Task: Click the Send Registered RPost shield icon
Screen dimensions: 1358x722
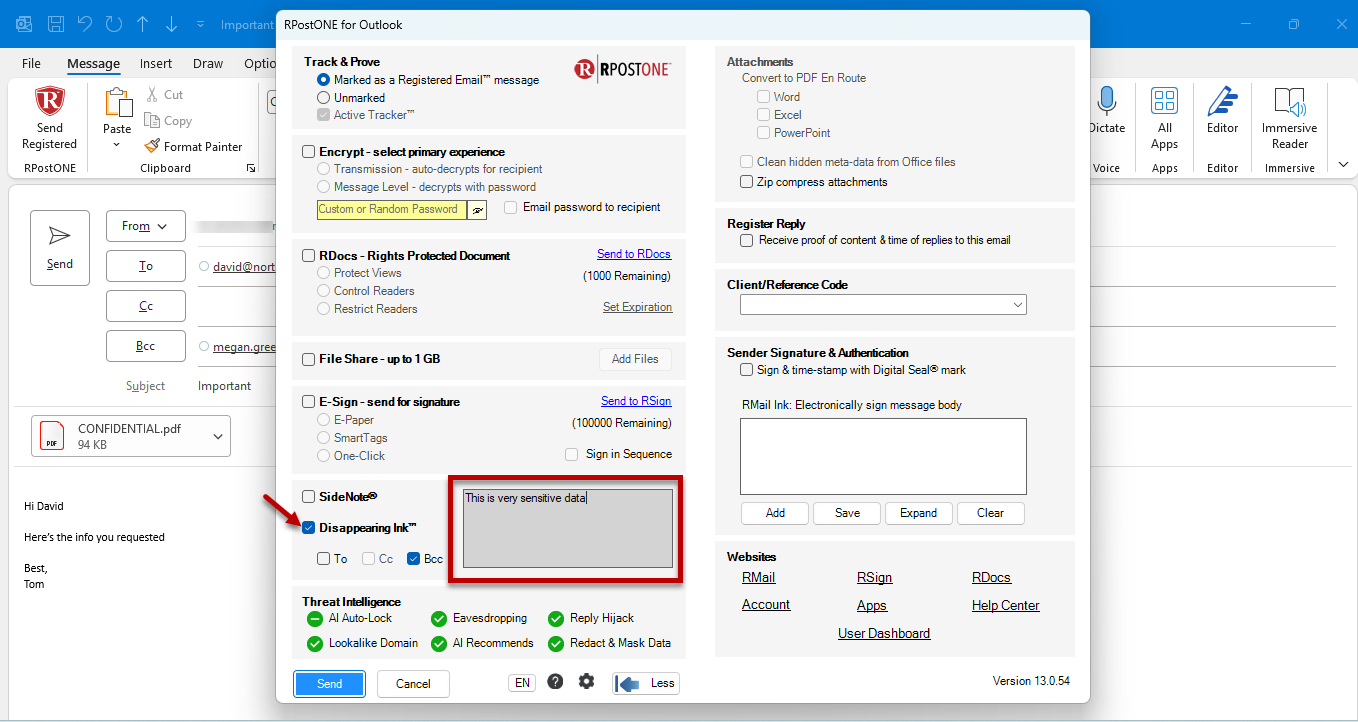Action: (x=49, y=102)
